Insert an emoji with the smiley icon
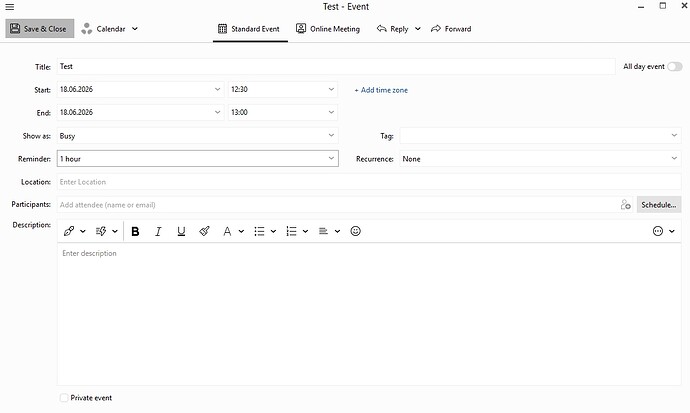The height and width of the screenshot is (413, 690). 356,231
